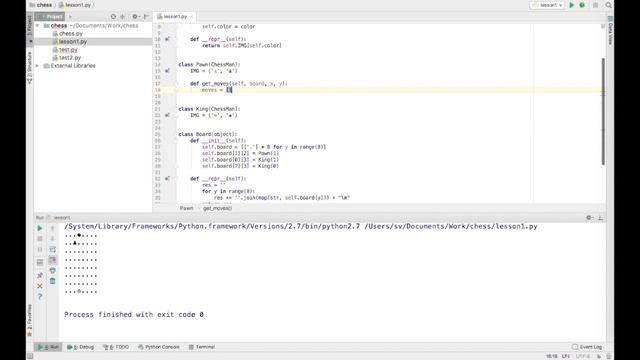Click gutter marker beside King IMG line

tap(167, 116)
